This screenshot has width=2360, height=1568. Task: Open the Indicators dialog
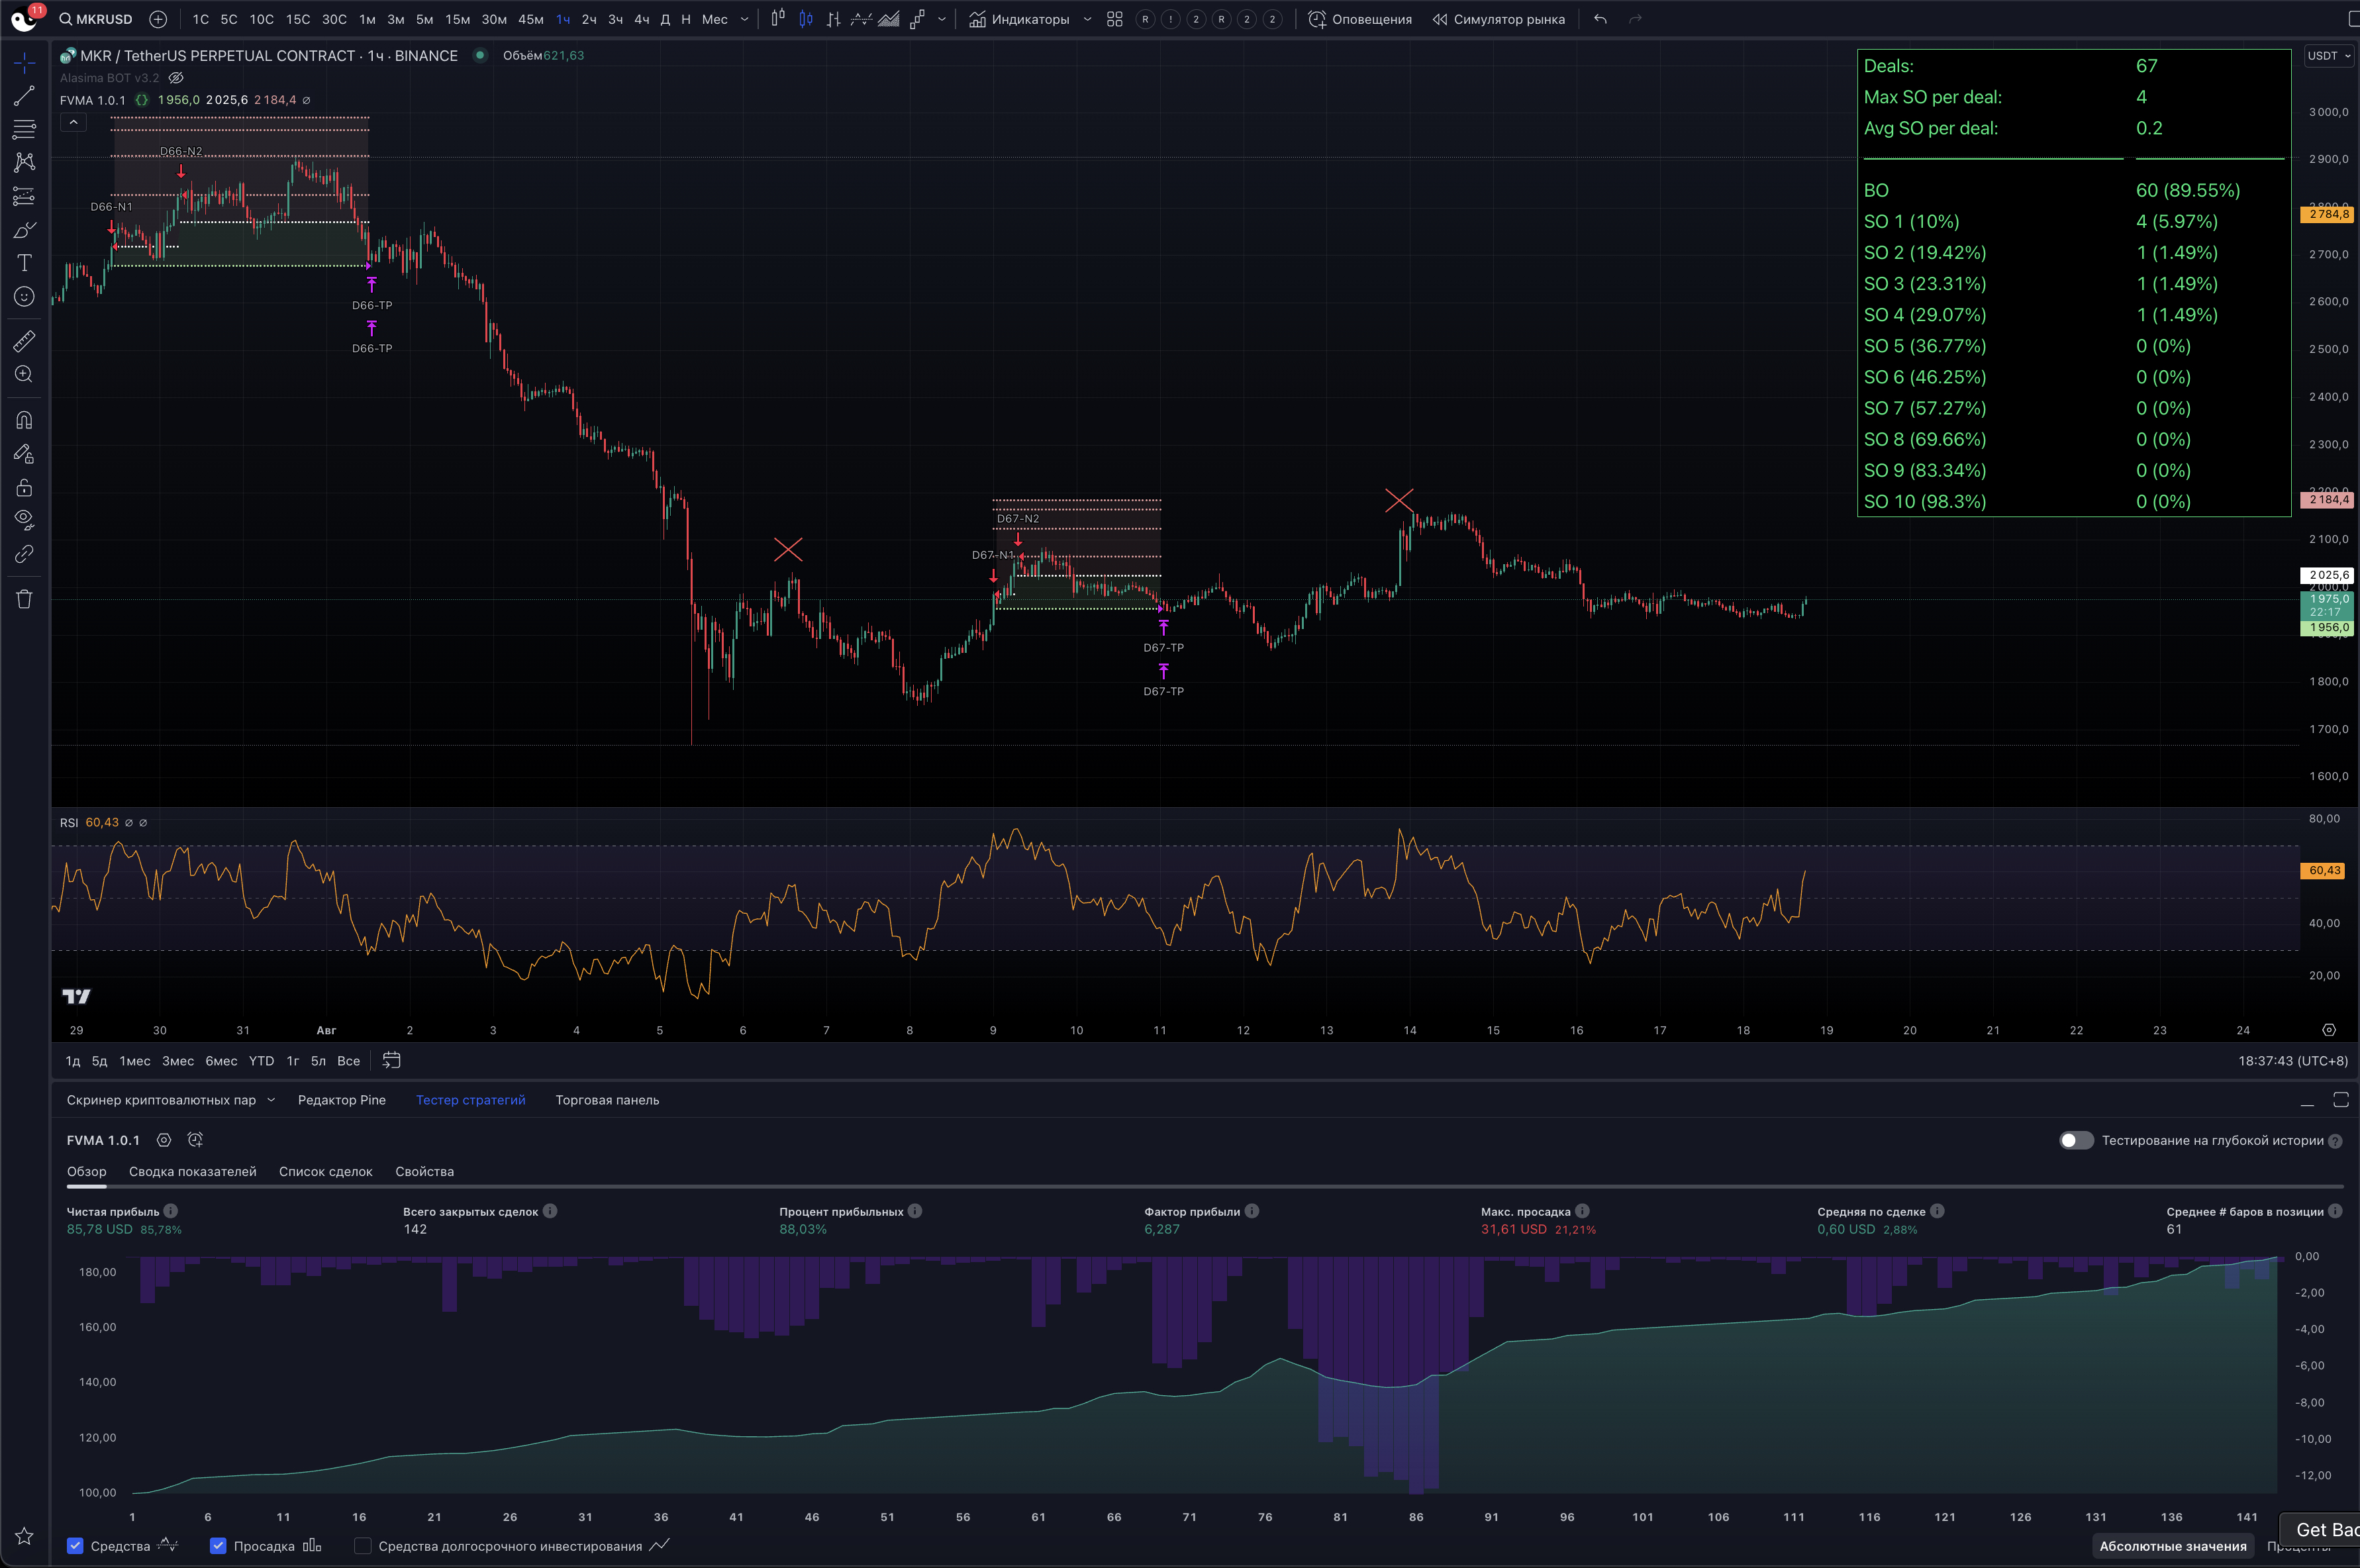[x=1019, y=19]
